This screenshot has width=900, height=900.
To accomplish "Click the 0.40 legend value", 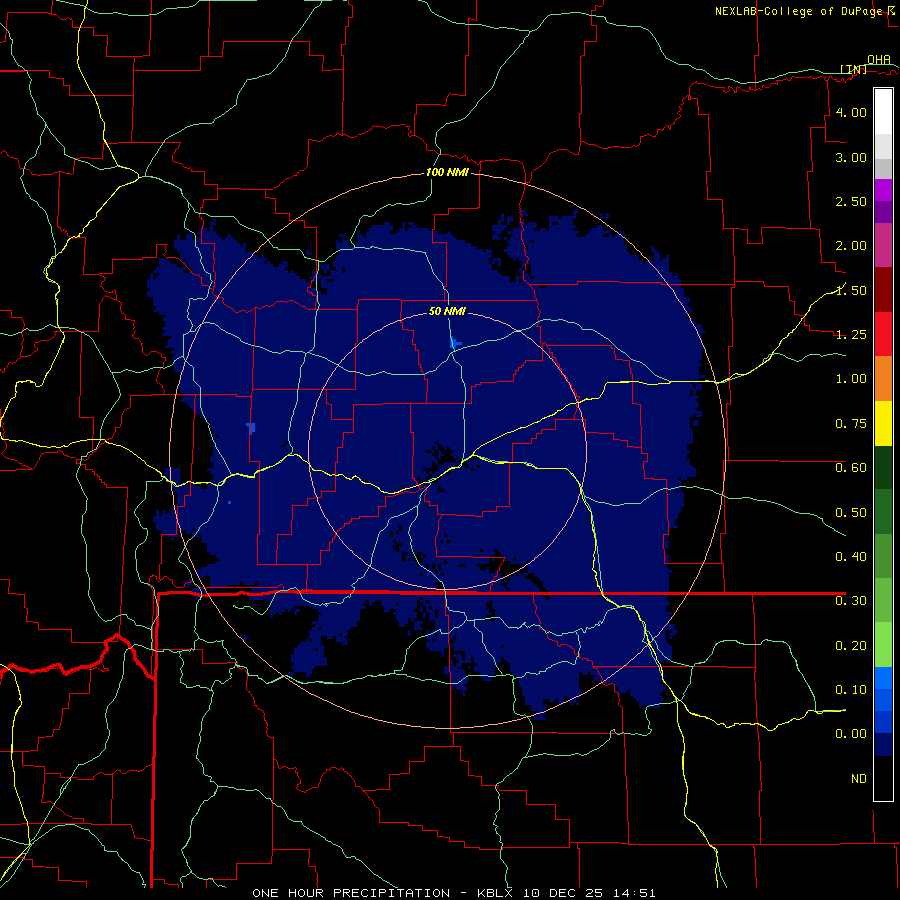I will click(x=851, y=557).
